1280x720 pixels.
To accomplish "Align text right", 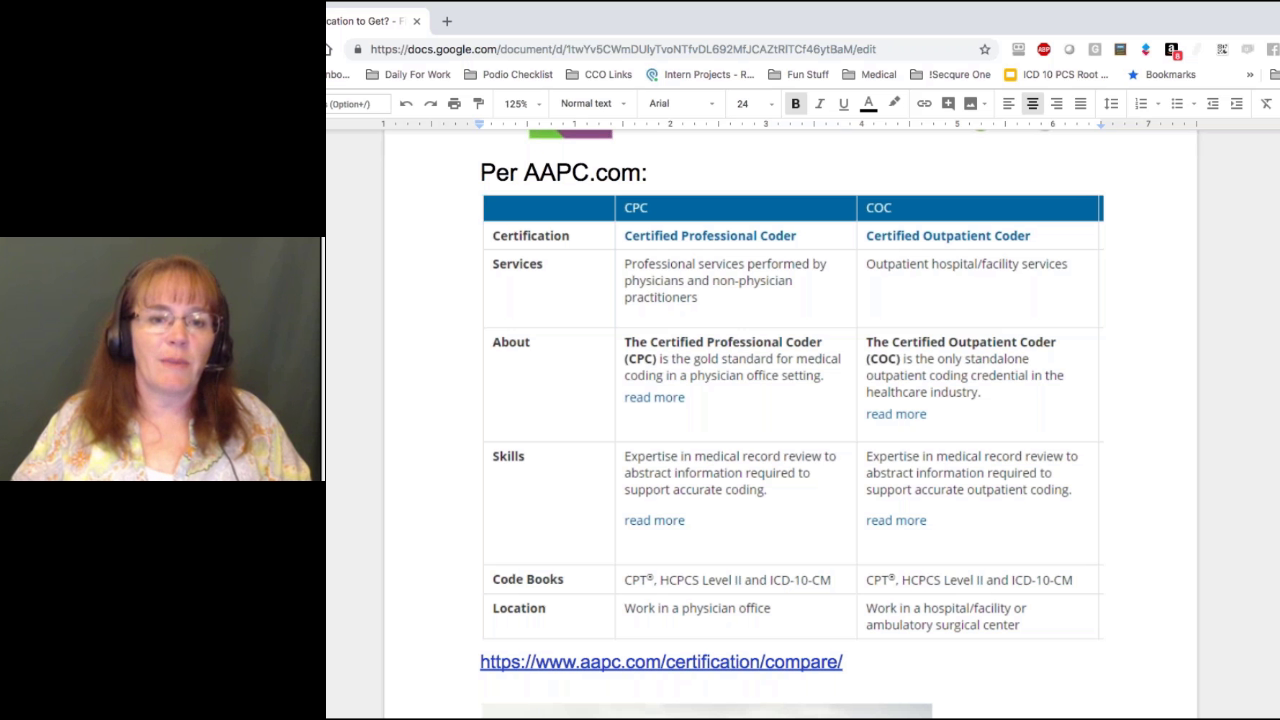I will pyautogui.click(x=1056, y=104).
